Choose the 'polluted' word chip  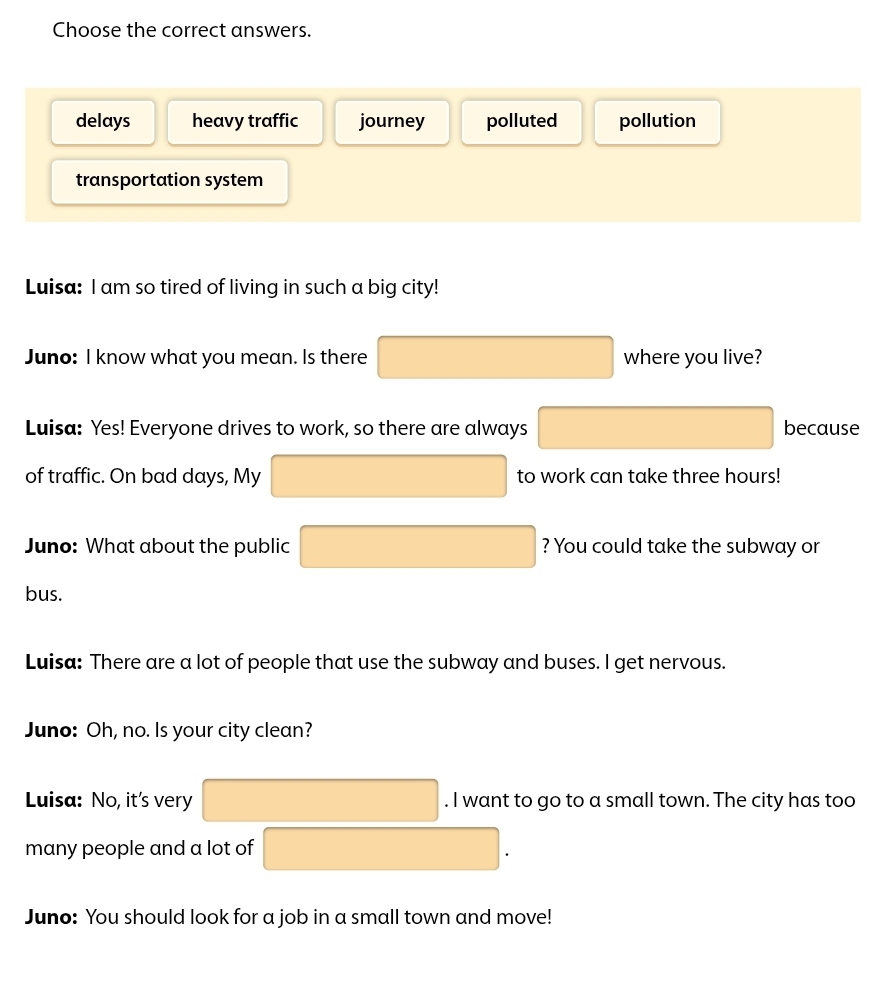click(521, 122)
